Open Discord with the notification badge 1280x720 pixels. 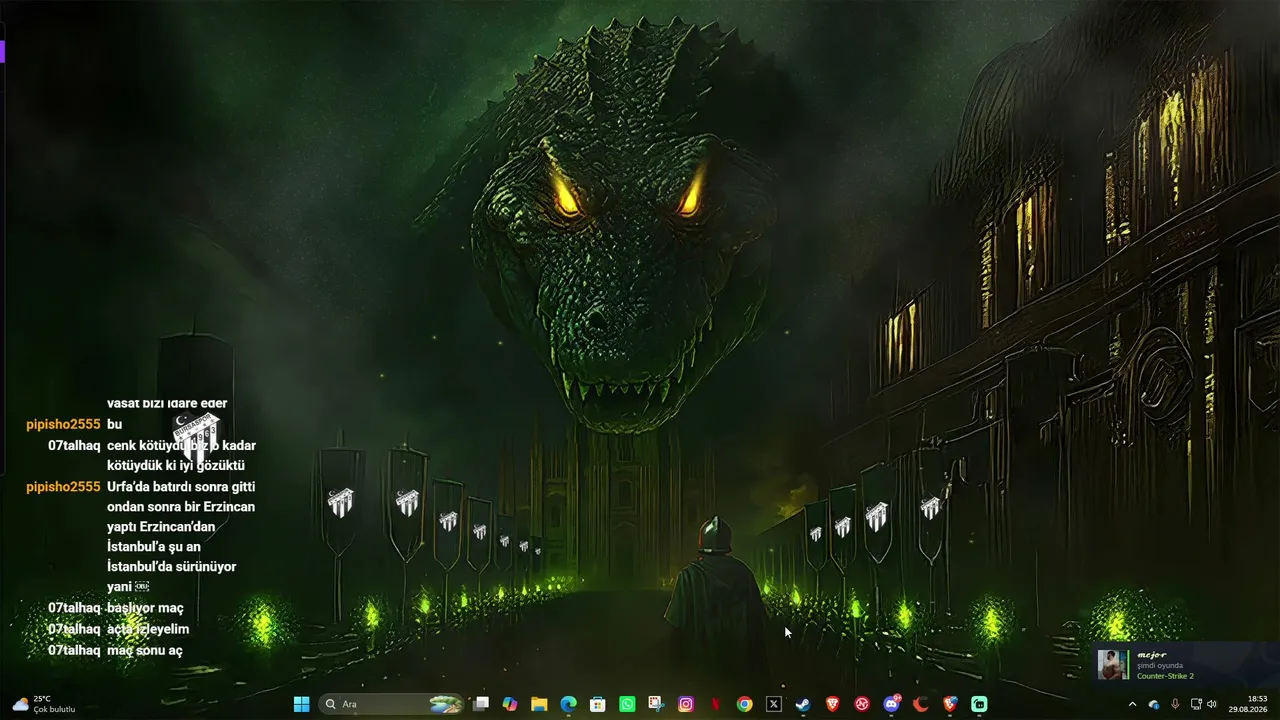tap(891, 704)
